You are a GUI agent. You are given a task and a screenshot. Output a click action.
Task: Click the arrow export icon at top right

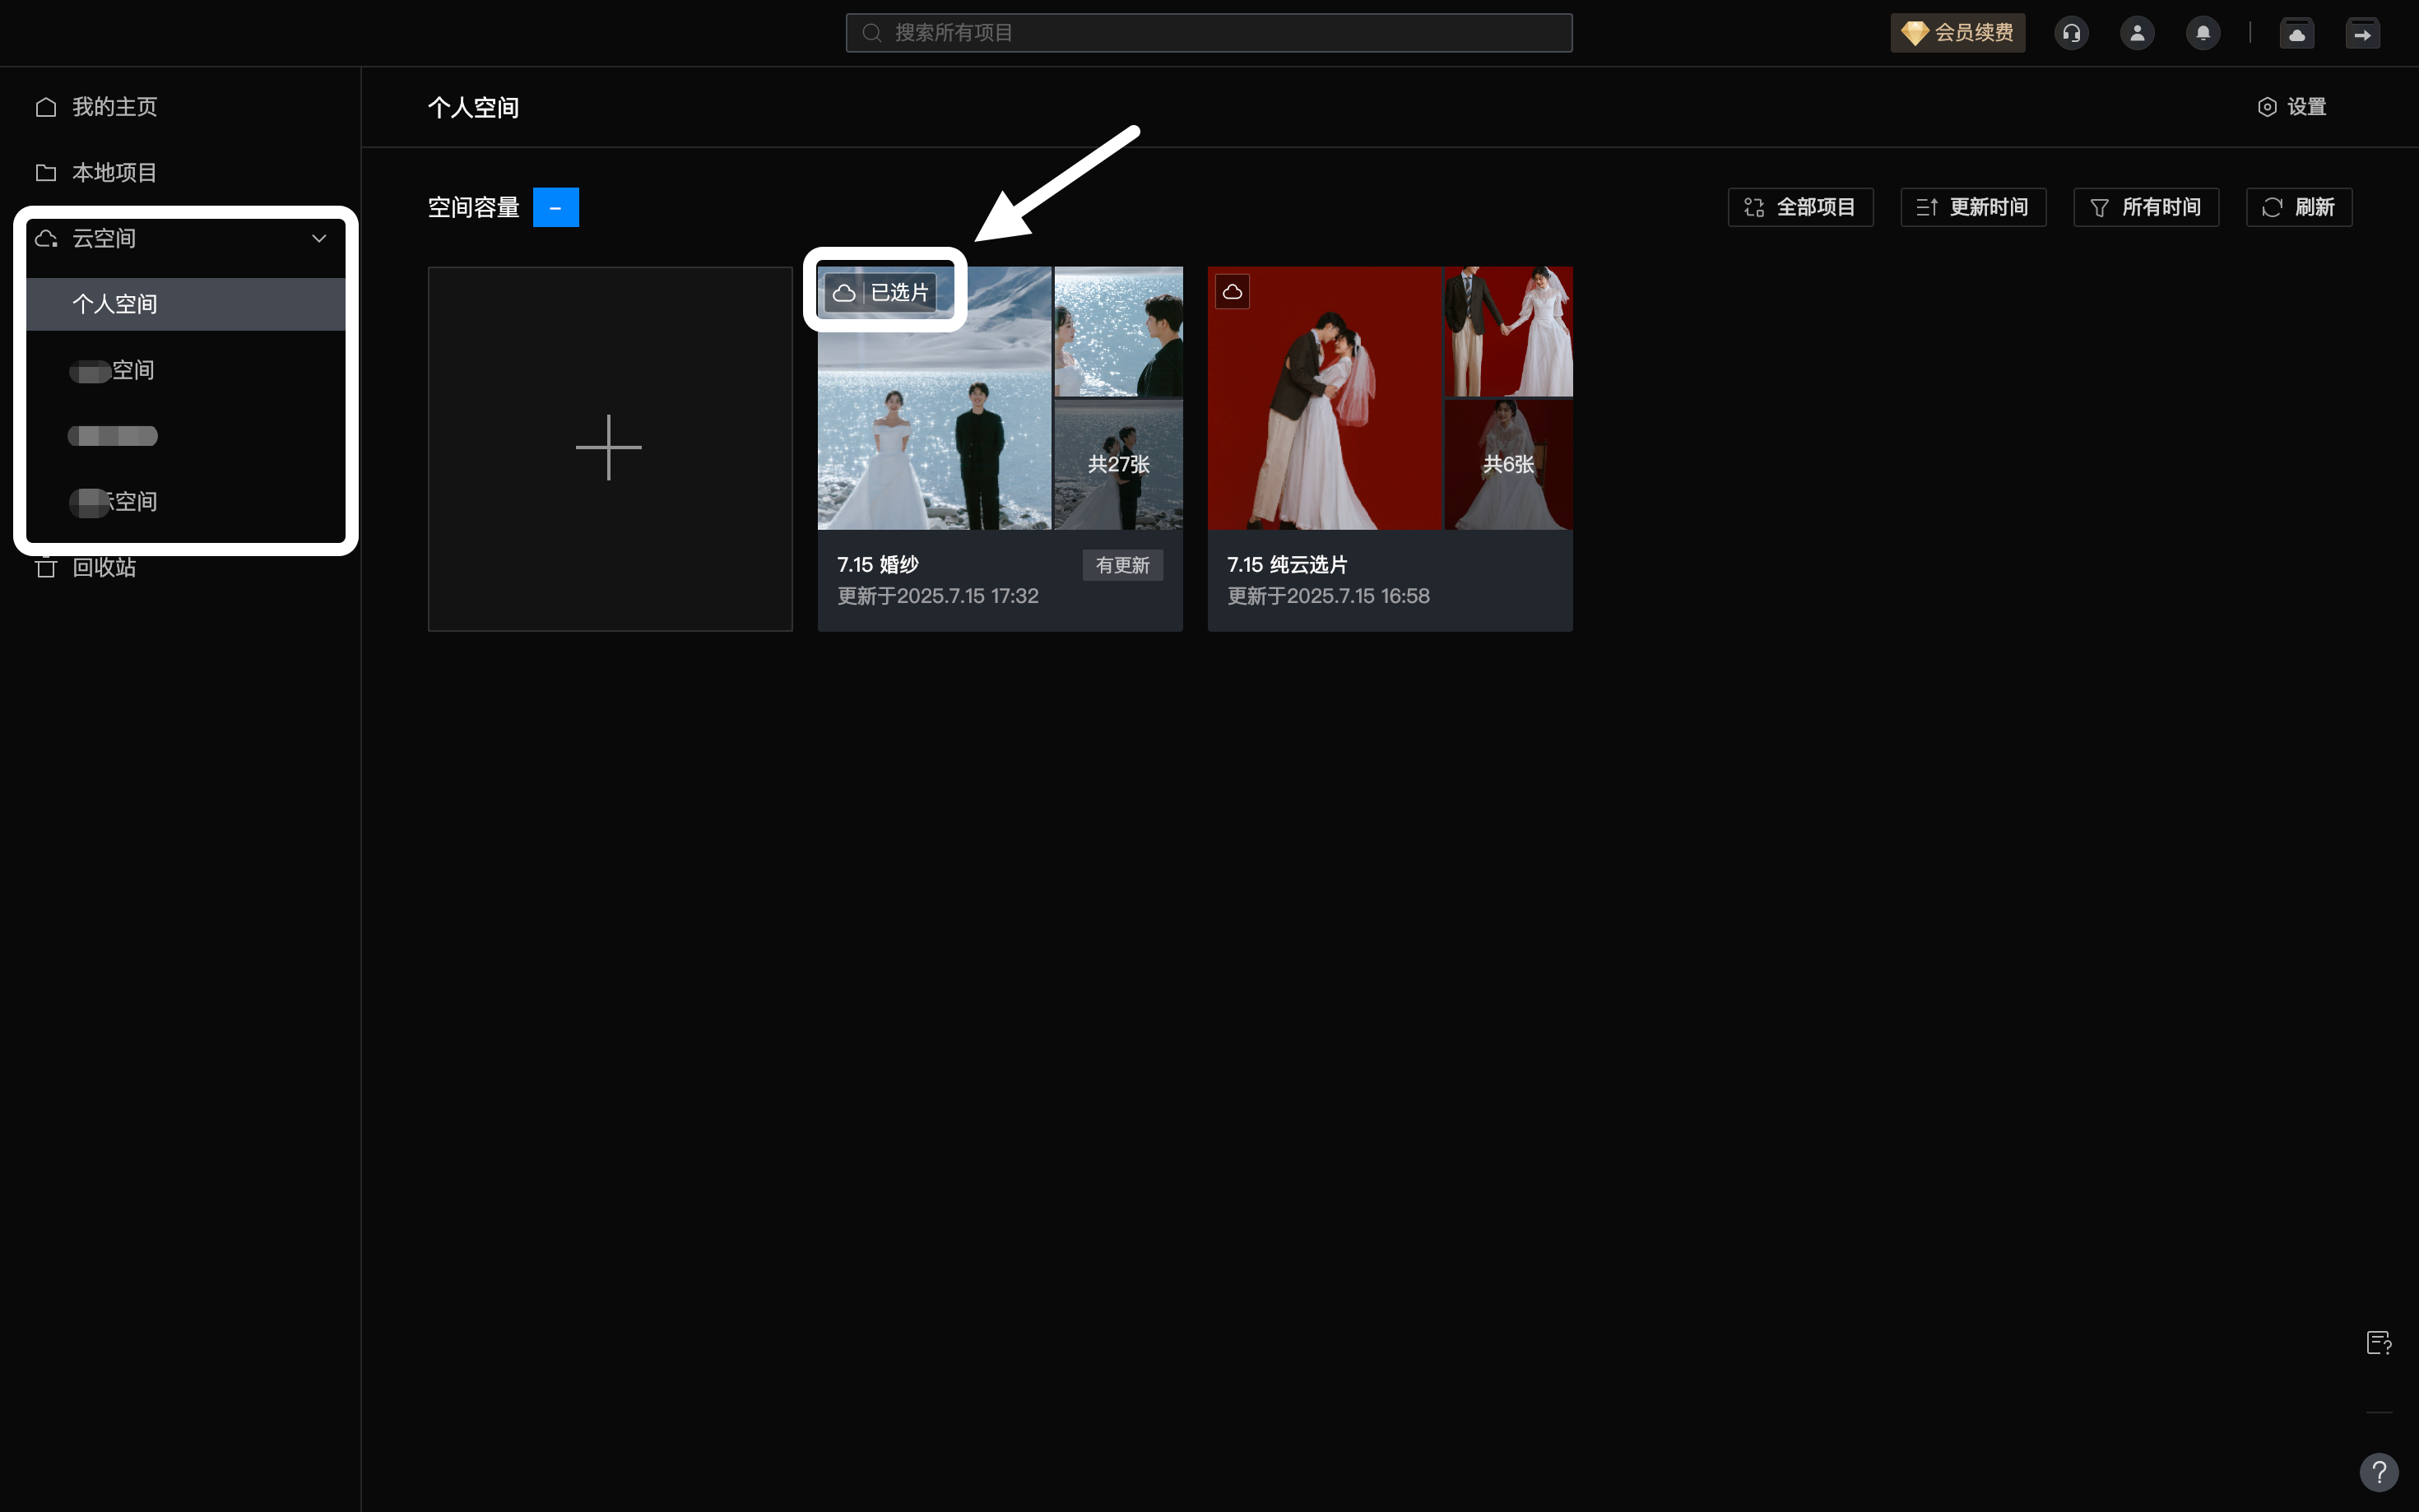pos(2362,33)
